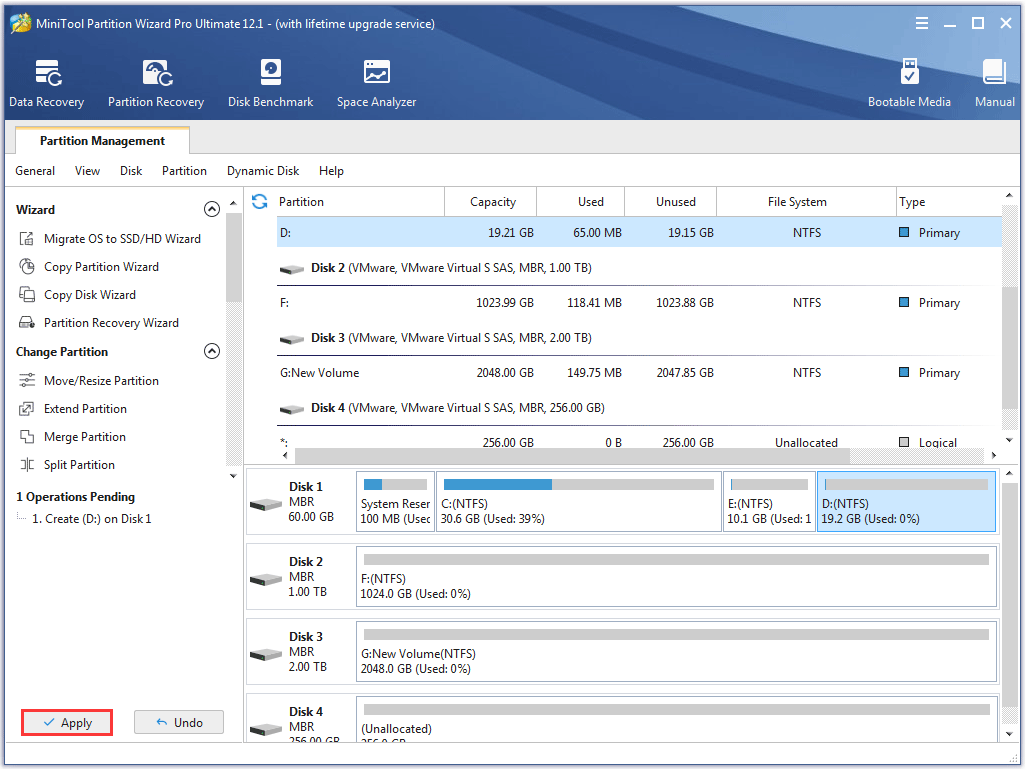This screenshot has height=770, width=1026.
Task: Open the Manual
Action: point(995,83)
